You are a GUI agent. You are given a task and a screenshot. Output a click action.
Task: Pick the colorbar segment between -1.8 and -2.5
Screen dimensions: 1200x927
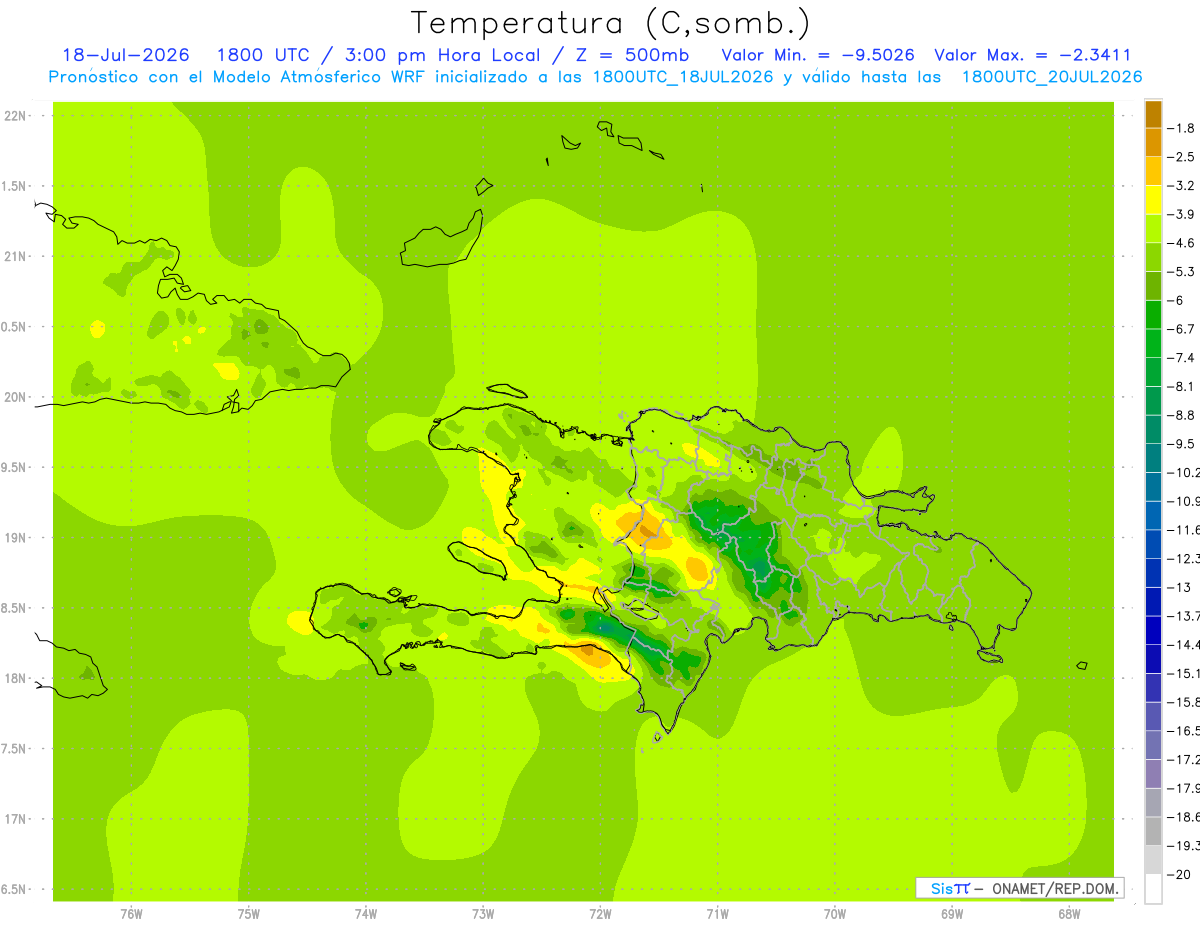coord(1153,142)
